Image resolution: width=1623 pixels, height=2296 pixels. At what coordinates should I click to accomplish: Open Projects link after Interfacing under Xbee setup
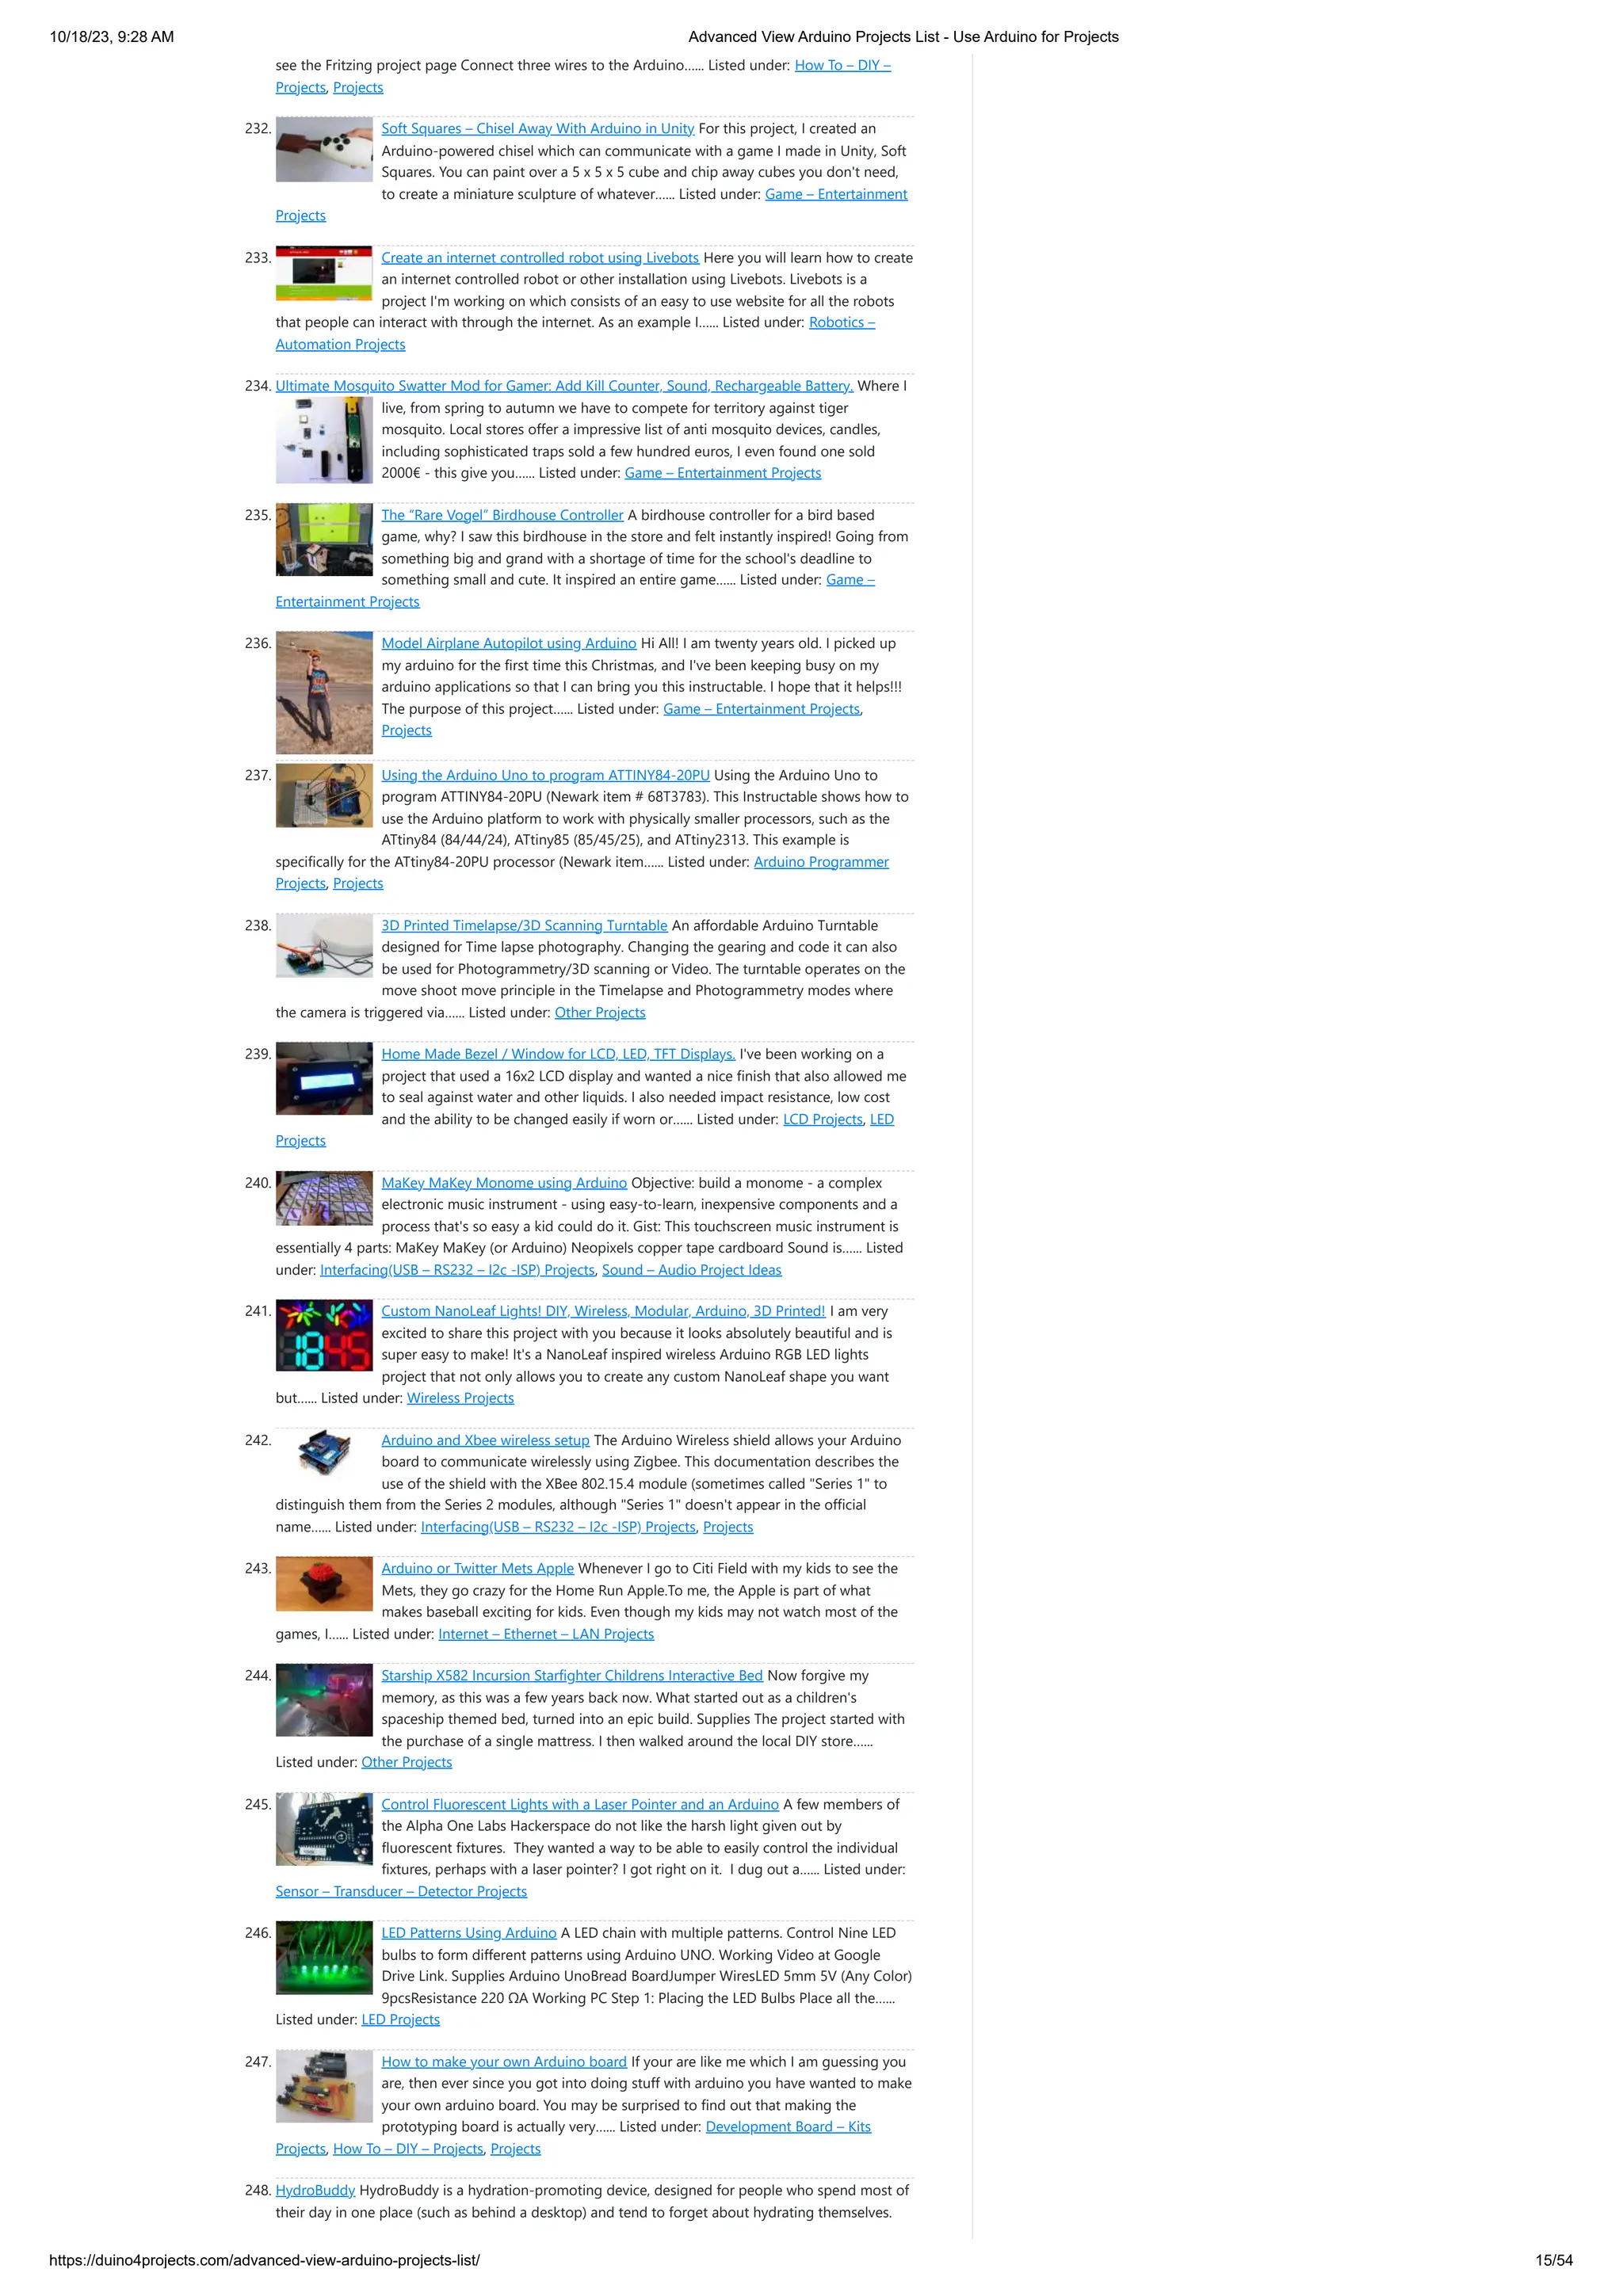tap(728, 1527)
